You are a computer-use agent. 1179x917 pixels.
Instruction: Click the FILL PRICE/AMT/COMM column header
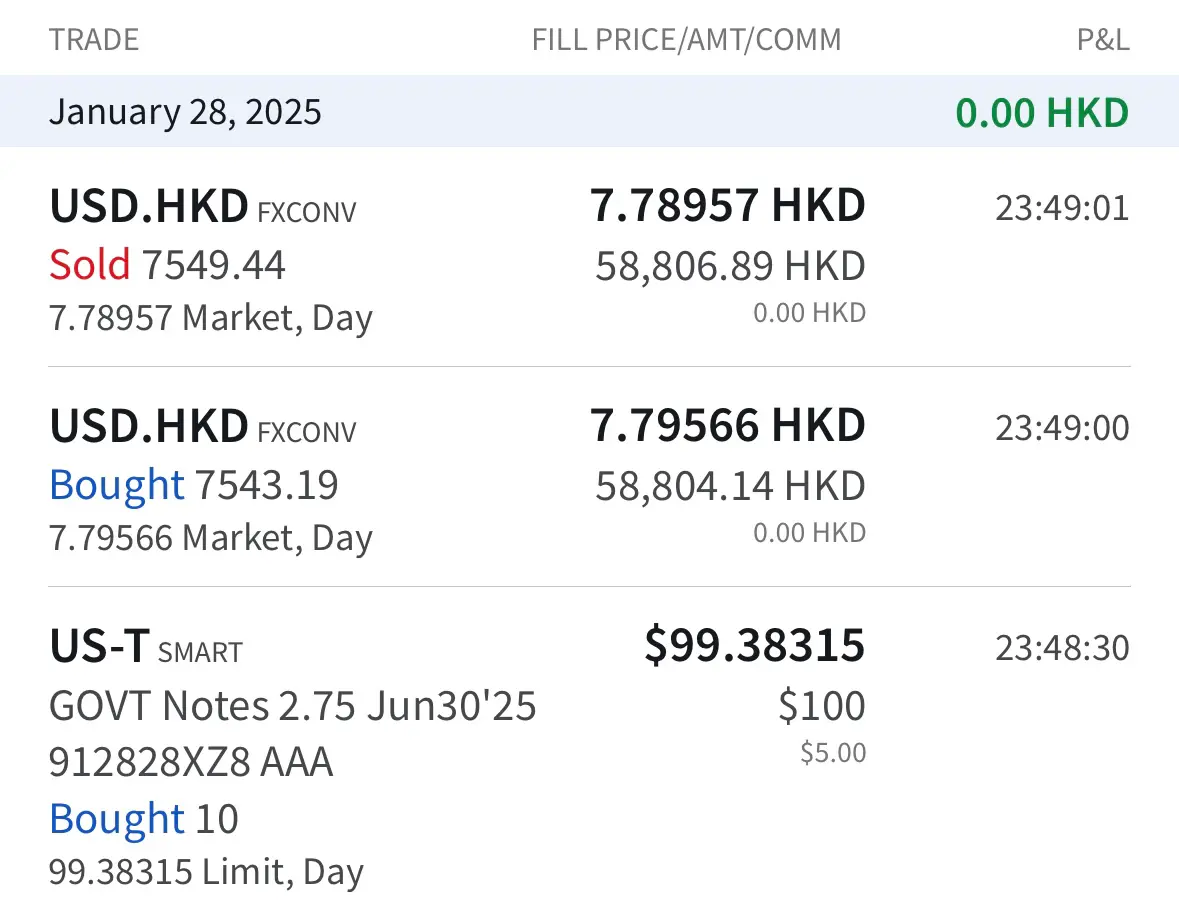(686, 40)
